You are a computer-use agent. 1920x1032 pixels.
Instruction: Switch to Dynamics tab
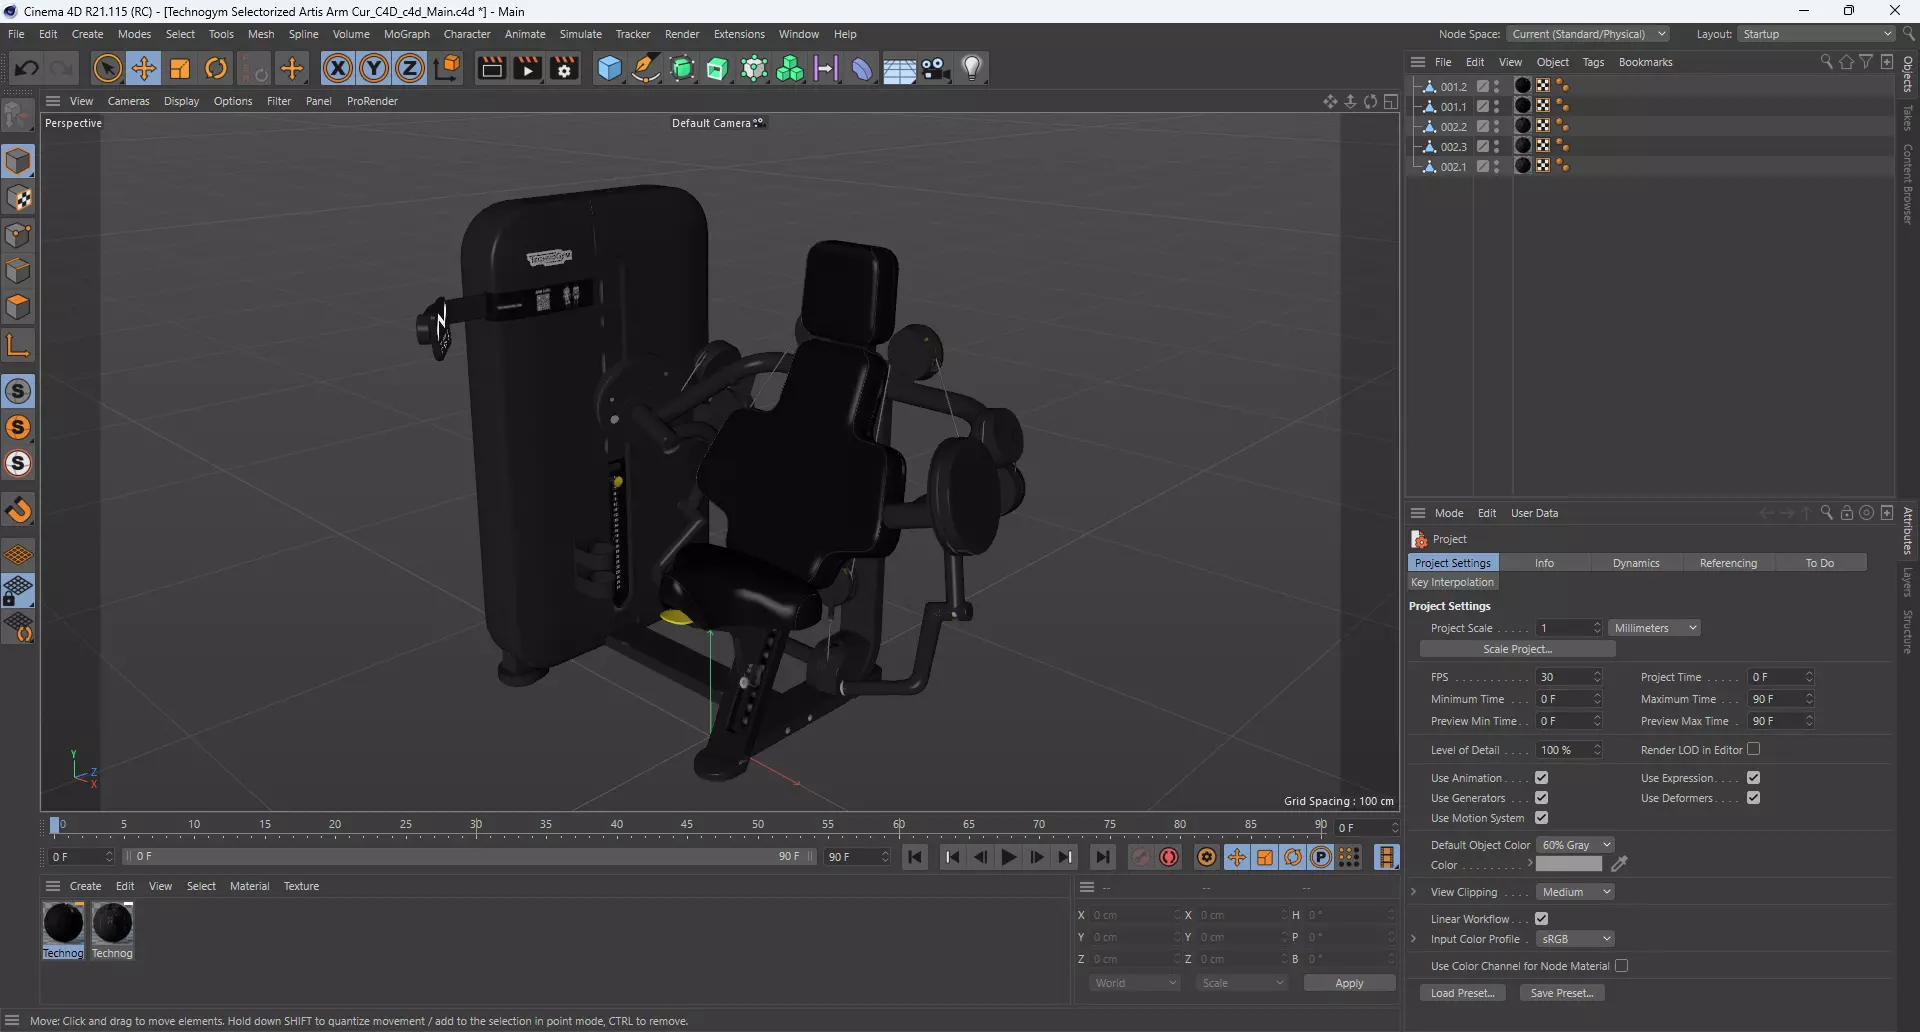point(1636,563)
